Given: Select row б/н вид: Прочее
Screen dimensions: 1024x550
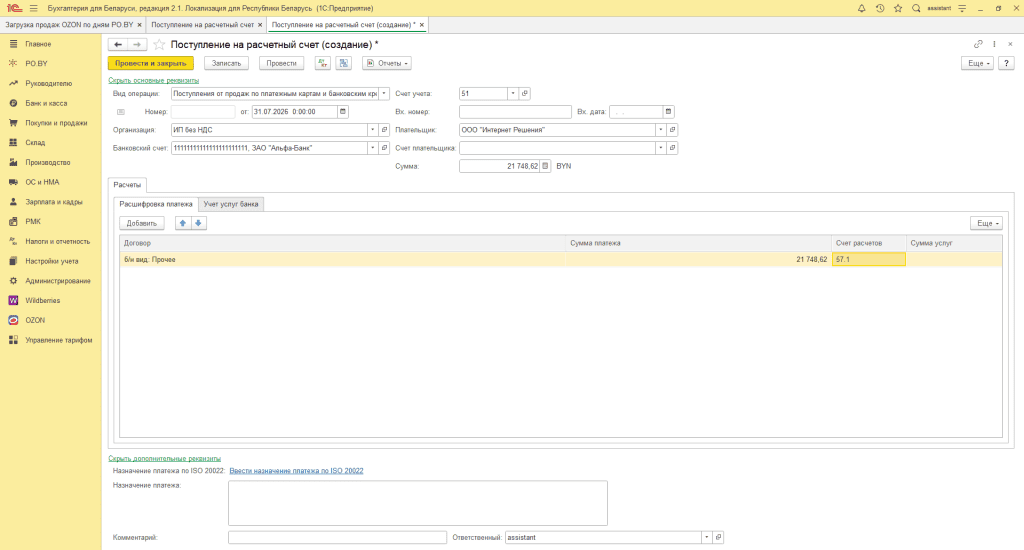Looking at the screenshot, I should point(561,259).
